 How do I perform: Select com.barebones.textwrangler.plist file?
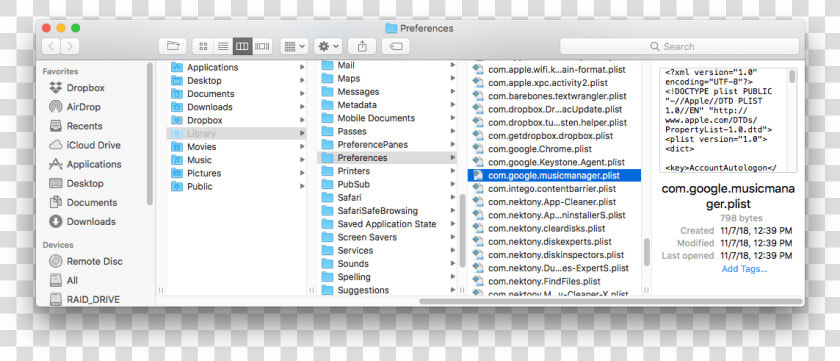point(554,96)
